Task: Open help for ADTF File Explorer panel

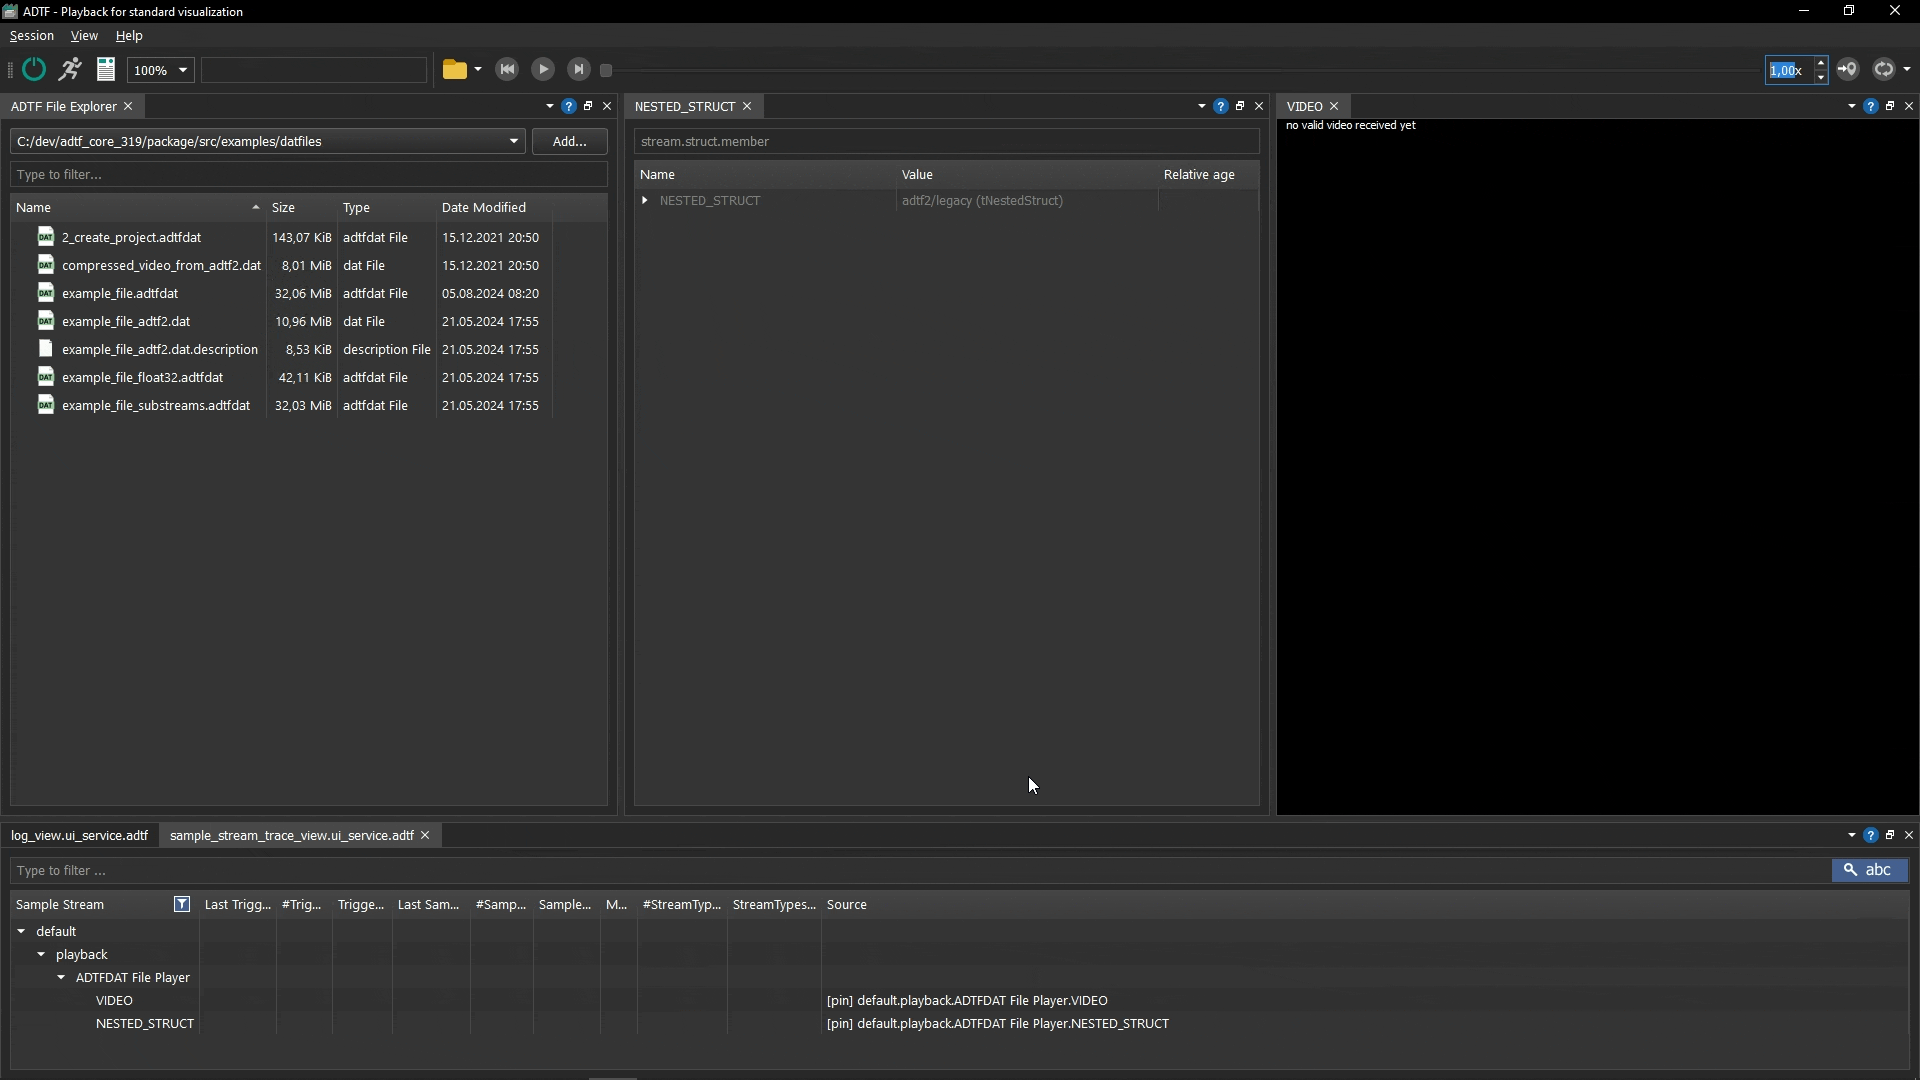Action: click(x=569, y=106)
